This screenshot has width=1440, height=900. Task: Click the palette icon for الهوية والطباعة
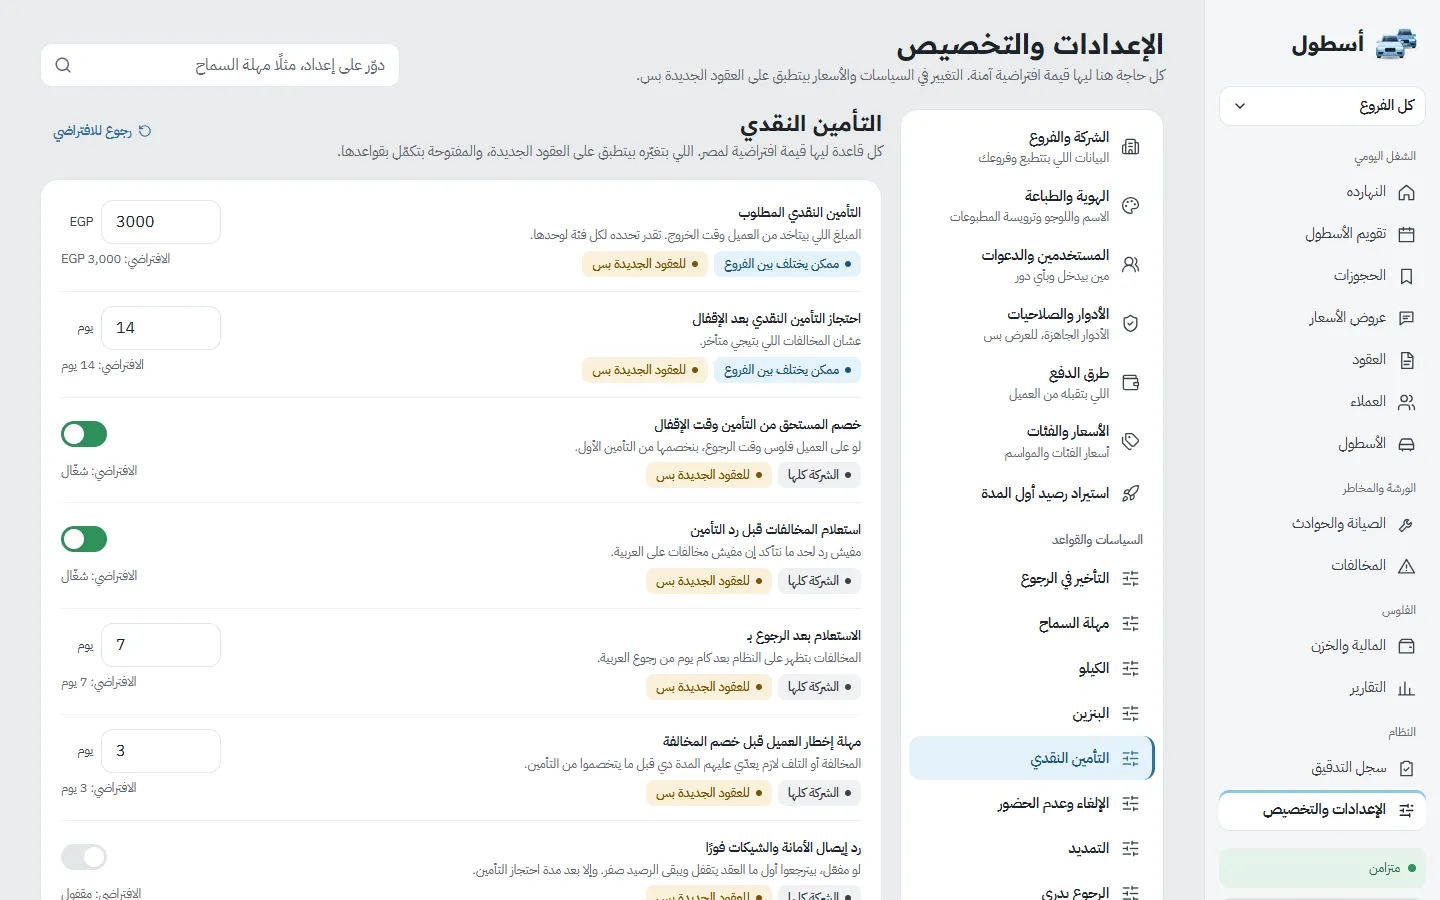(1131, 206)
